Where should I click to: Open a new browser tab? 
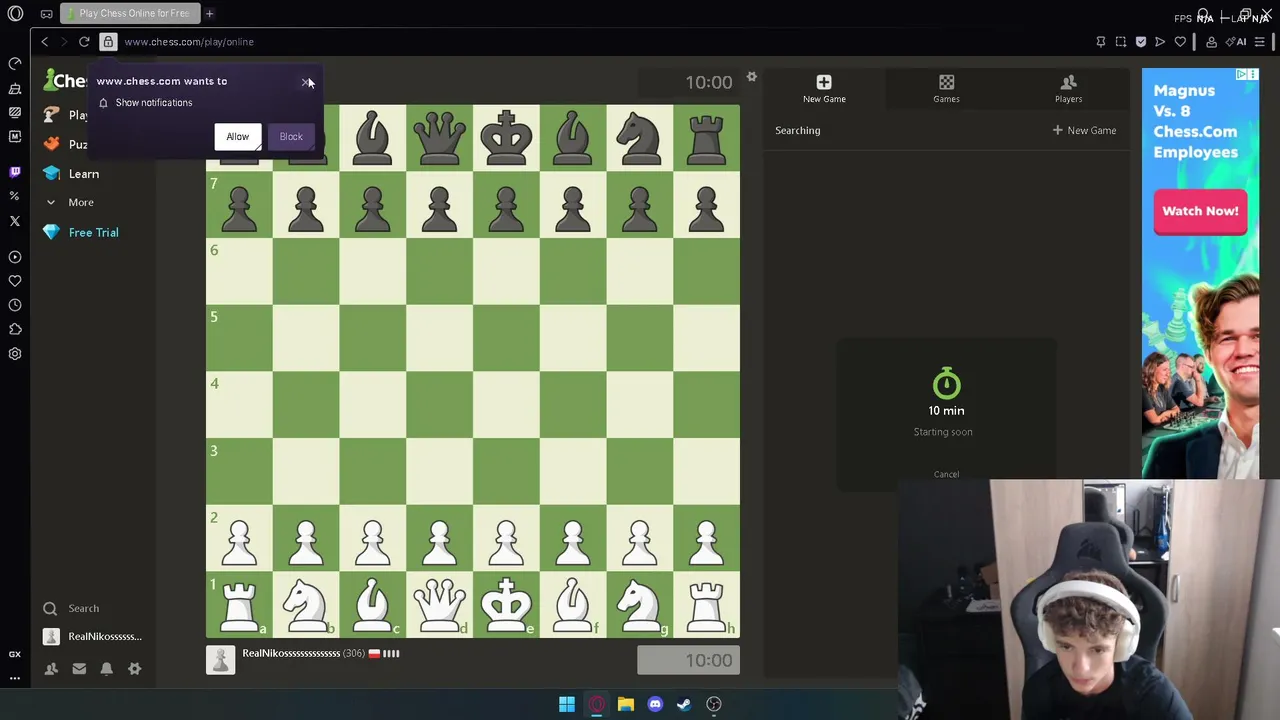click(x=210, y=14)
